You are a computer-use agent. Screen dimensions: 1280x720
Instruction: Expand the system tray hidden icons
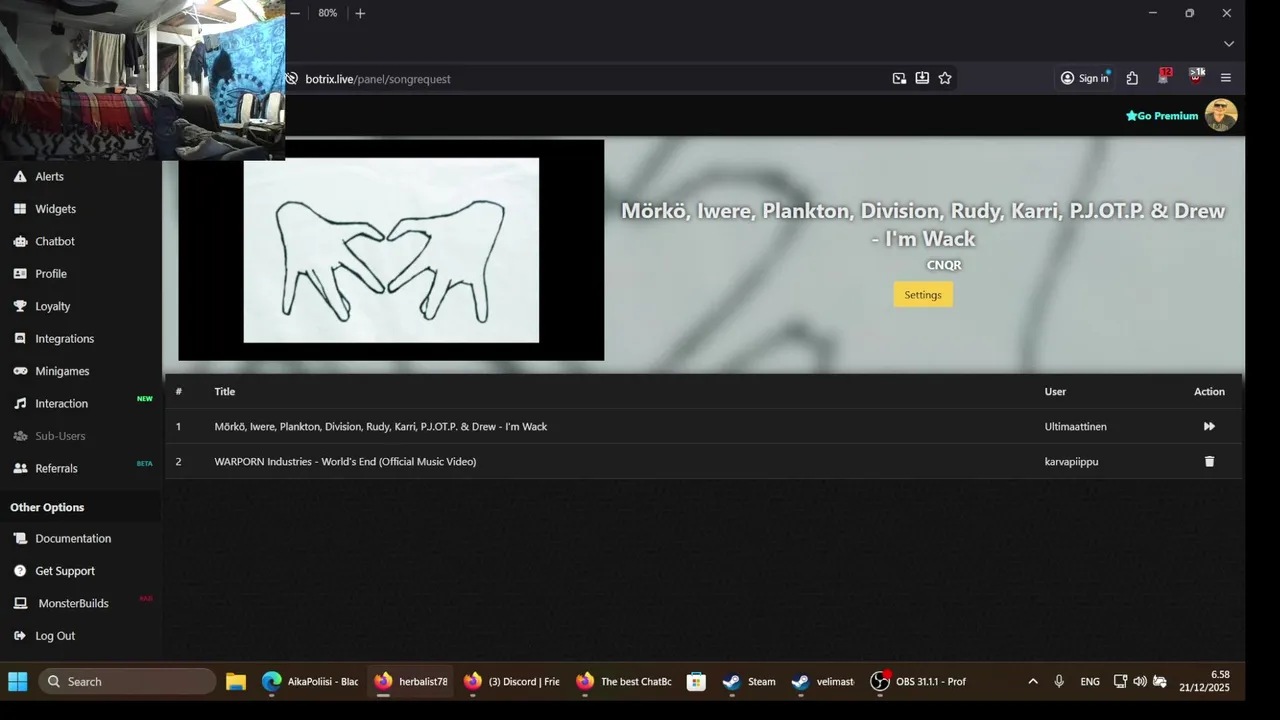[1033, 682]
